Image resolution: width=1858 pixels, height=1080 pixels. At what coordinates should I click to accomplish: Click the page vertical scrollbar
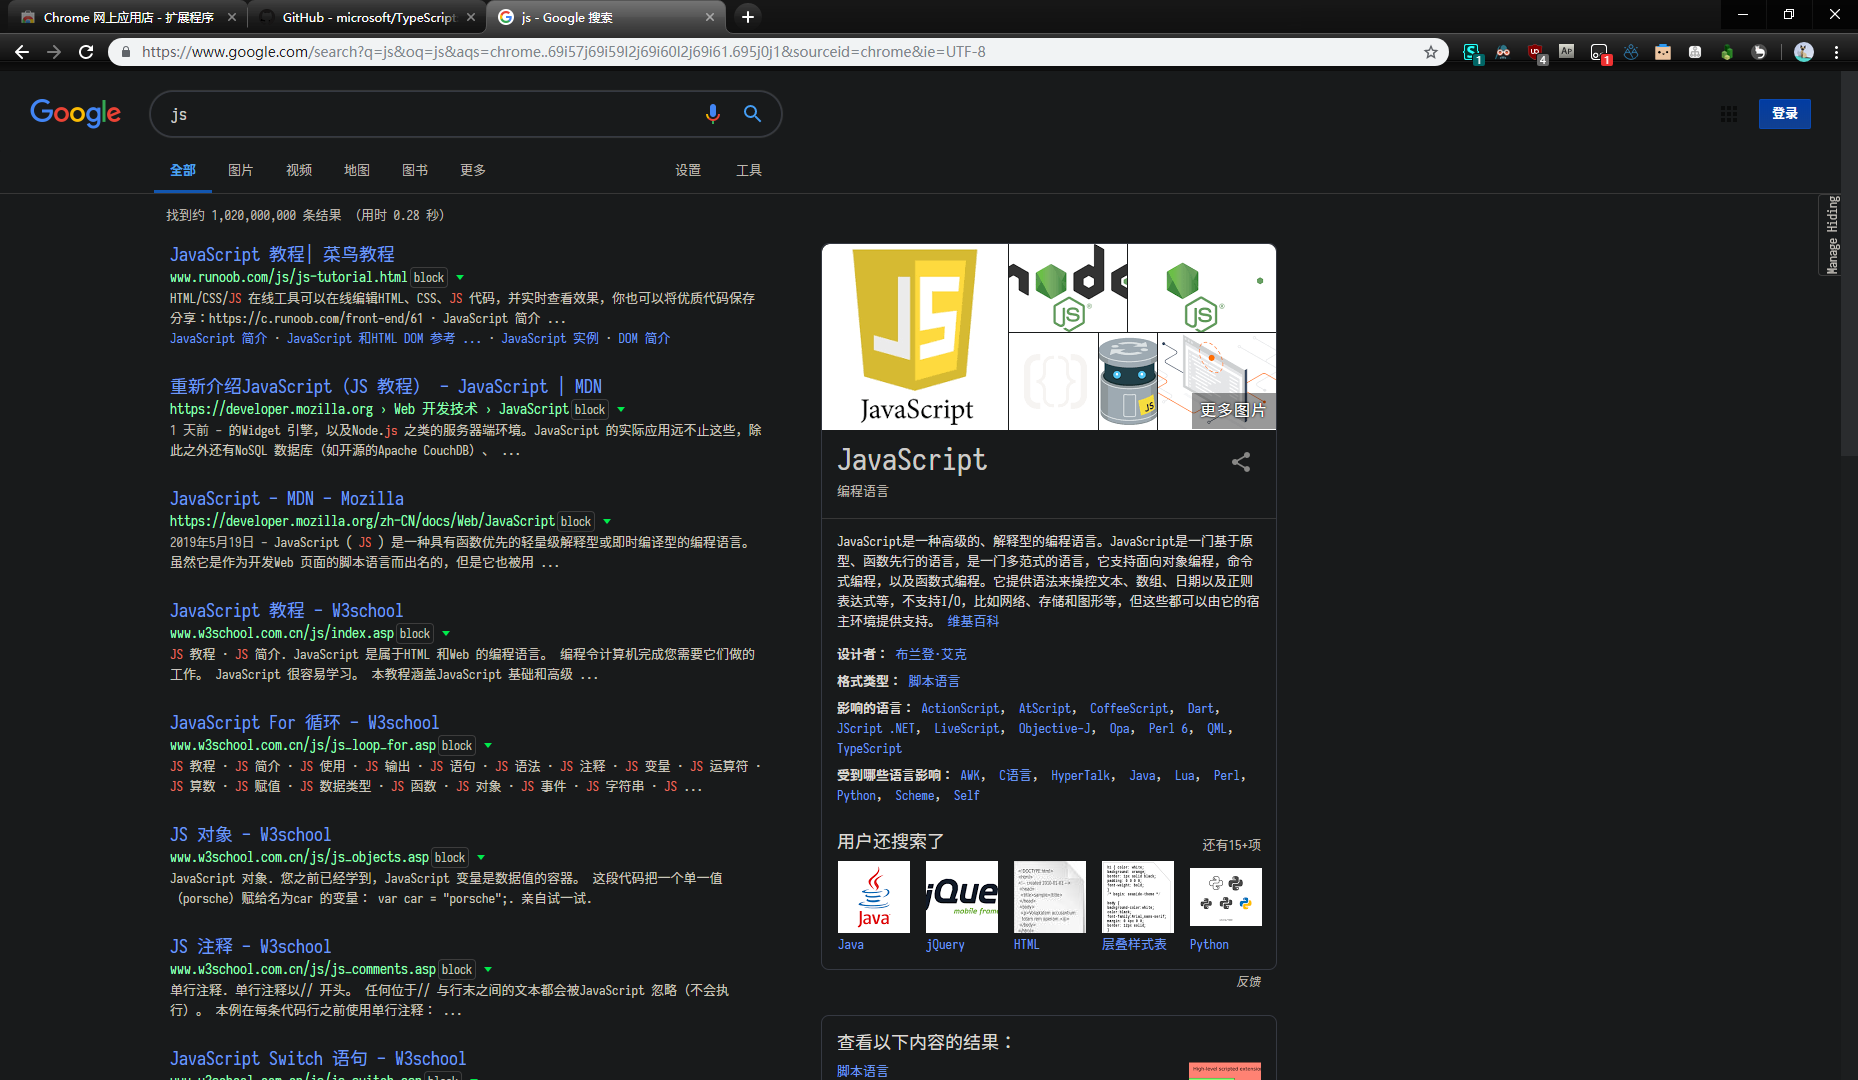coord(1848,265)
